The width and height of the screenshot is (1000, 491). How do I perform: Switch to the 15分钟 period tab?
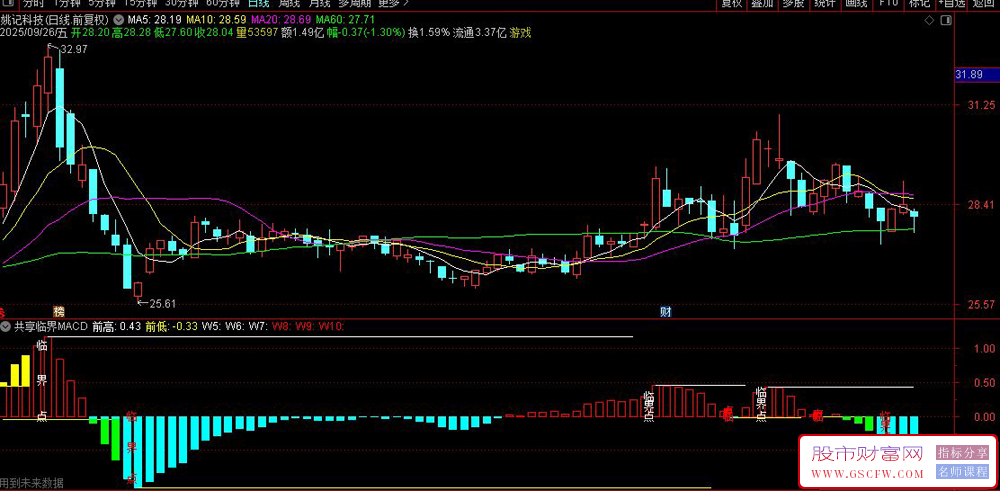139,3
